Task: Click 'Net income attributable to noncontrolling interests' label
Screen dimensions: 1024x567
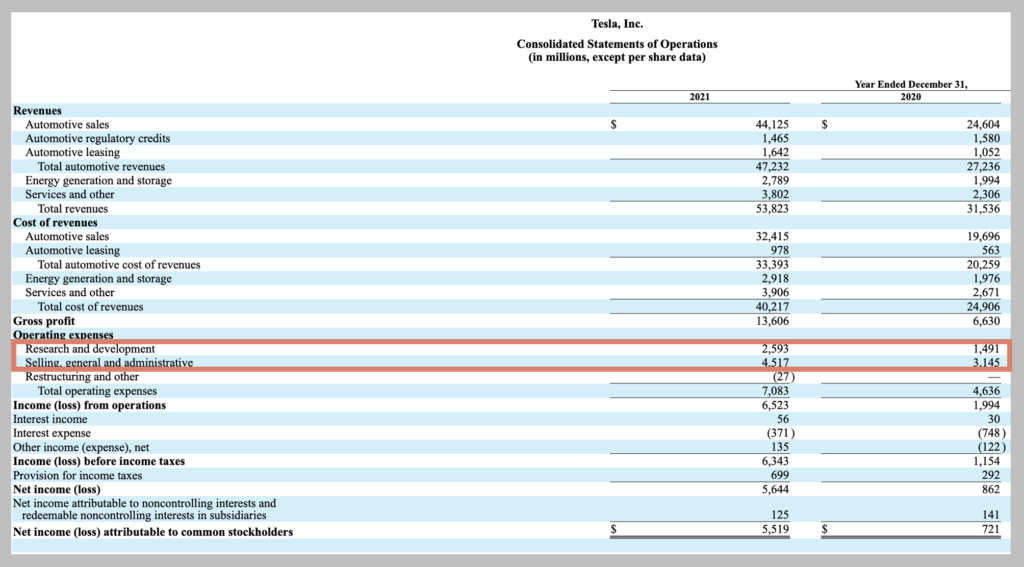Action: (144, 510)
